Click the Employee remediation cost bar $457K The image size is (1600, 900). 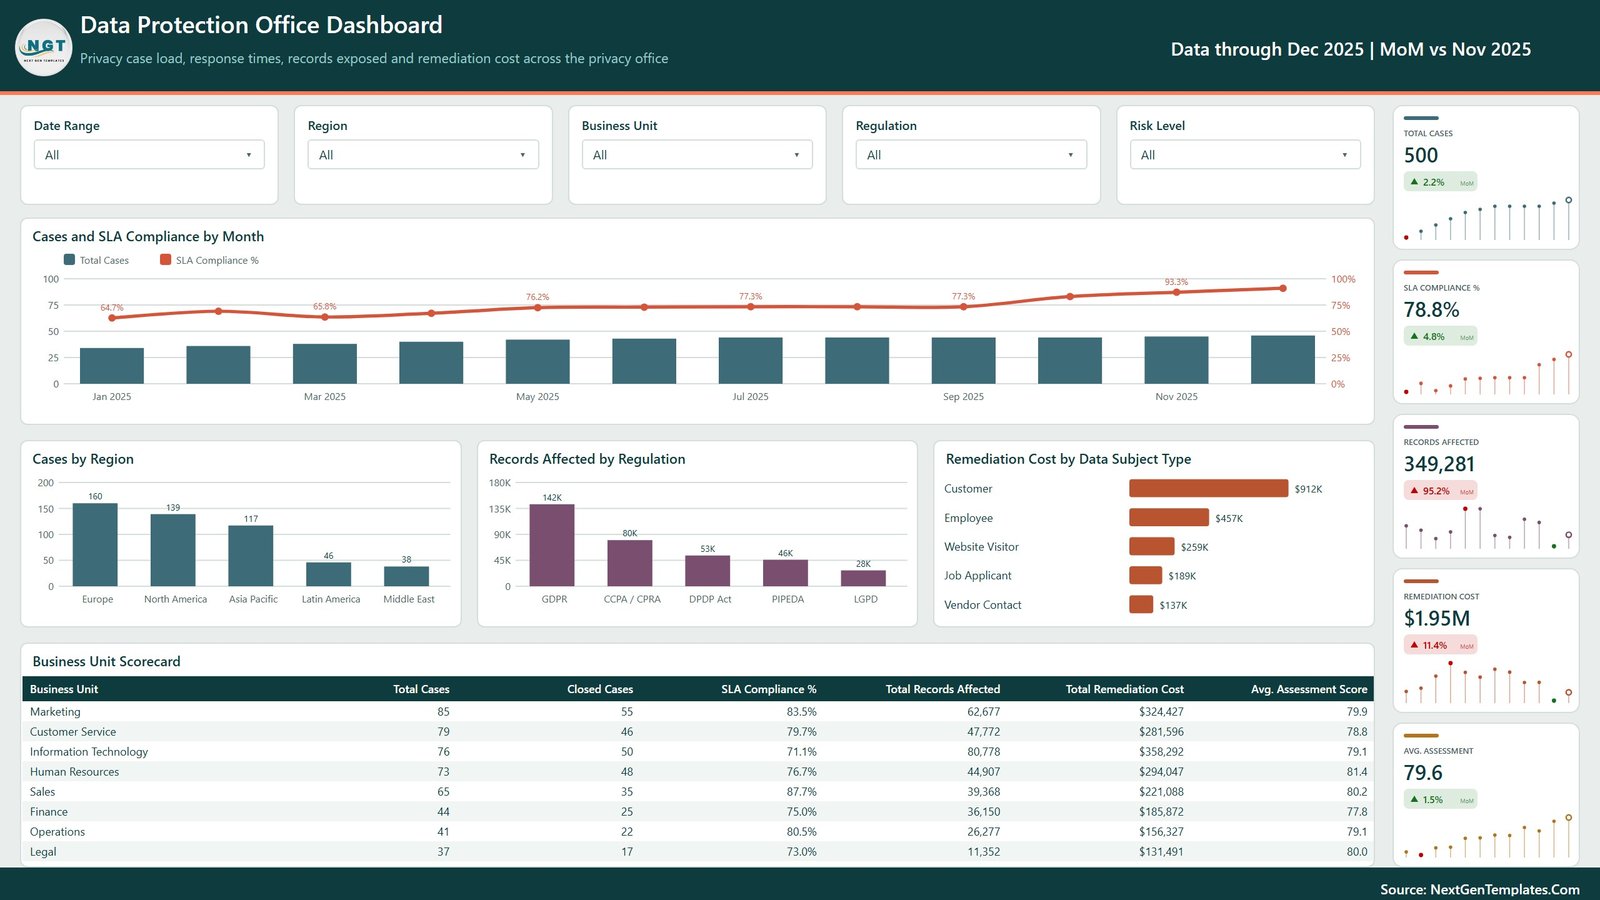tap(1169, 517)
